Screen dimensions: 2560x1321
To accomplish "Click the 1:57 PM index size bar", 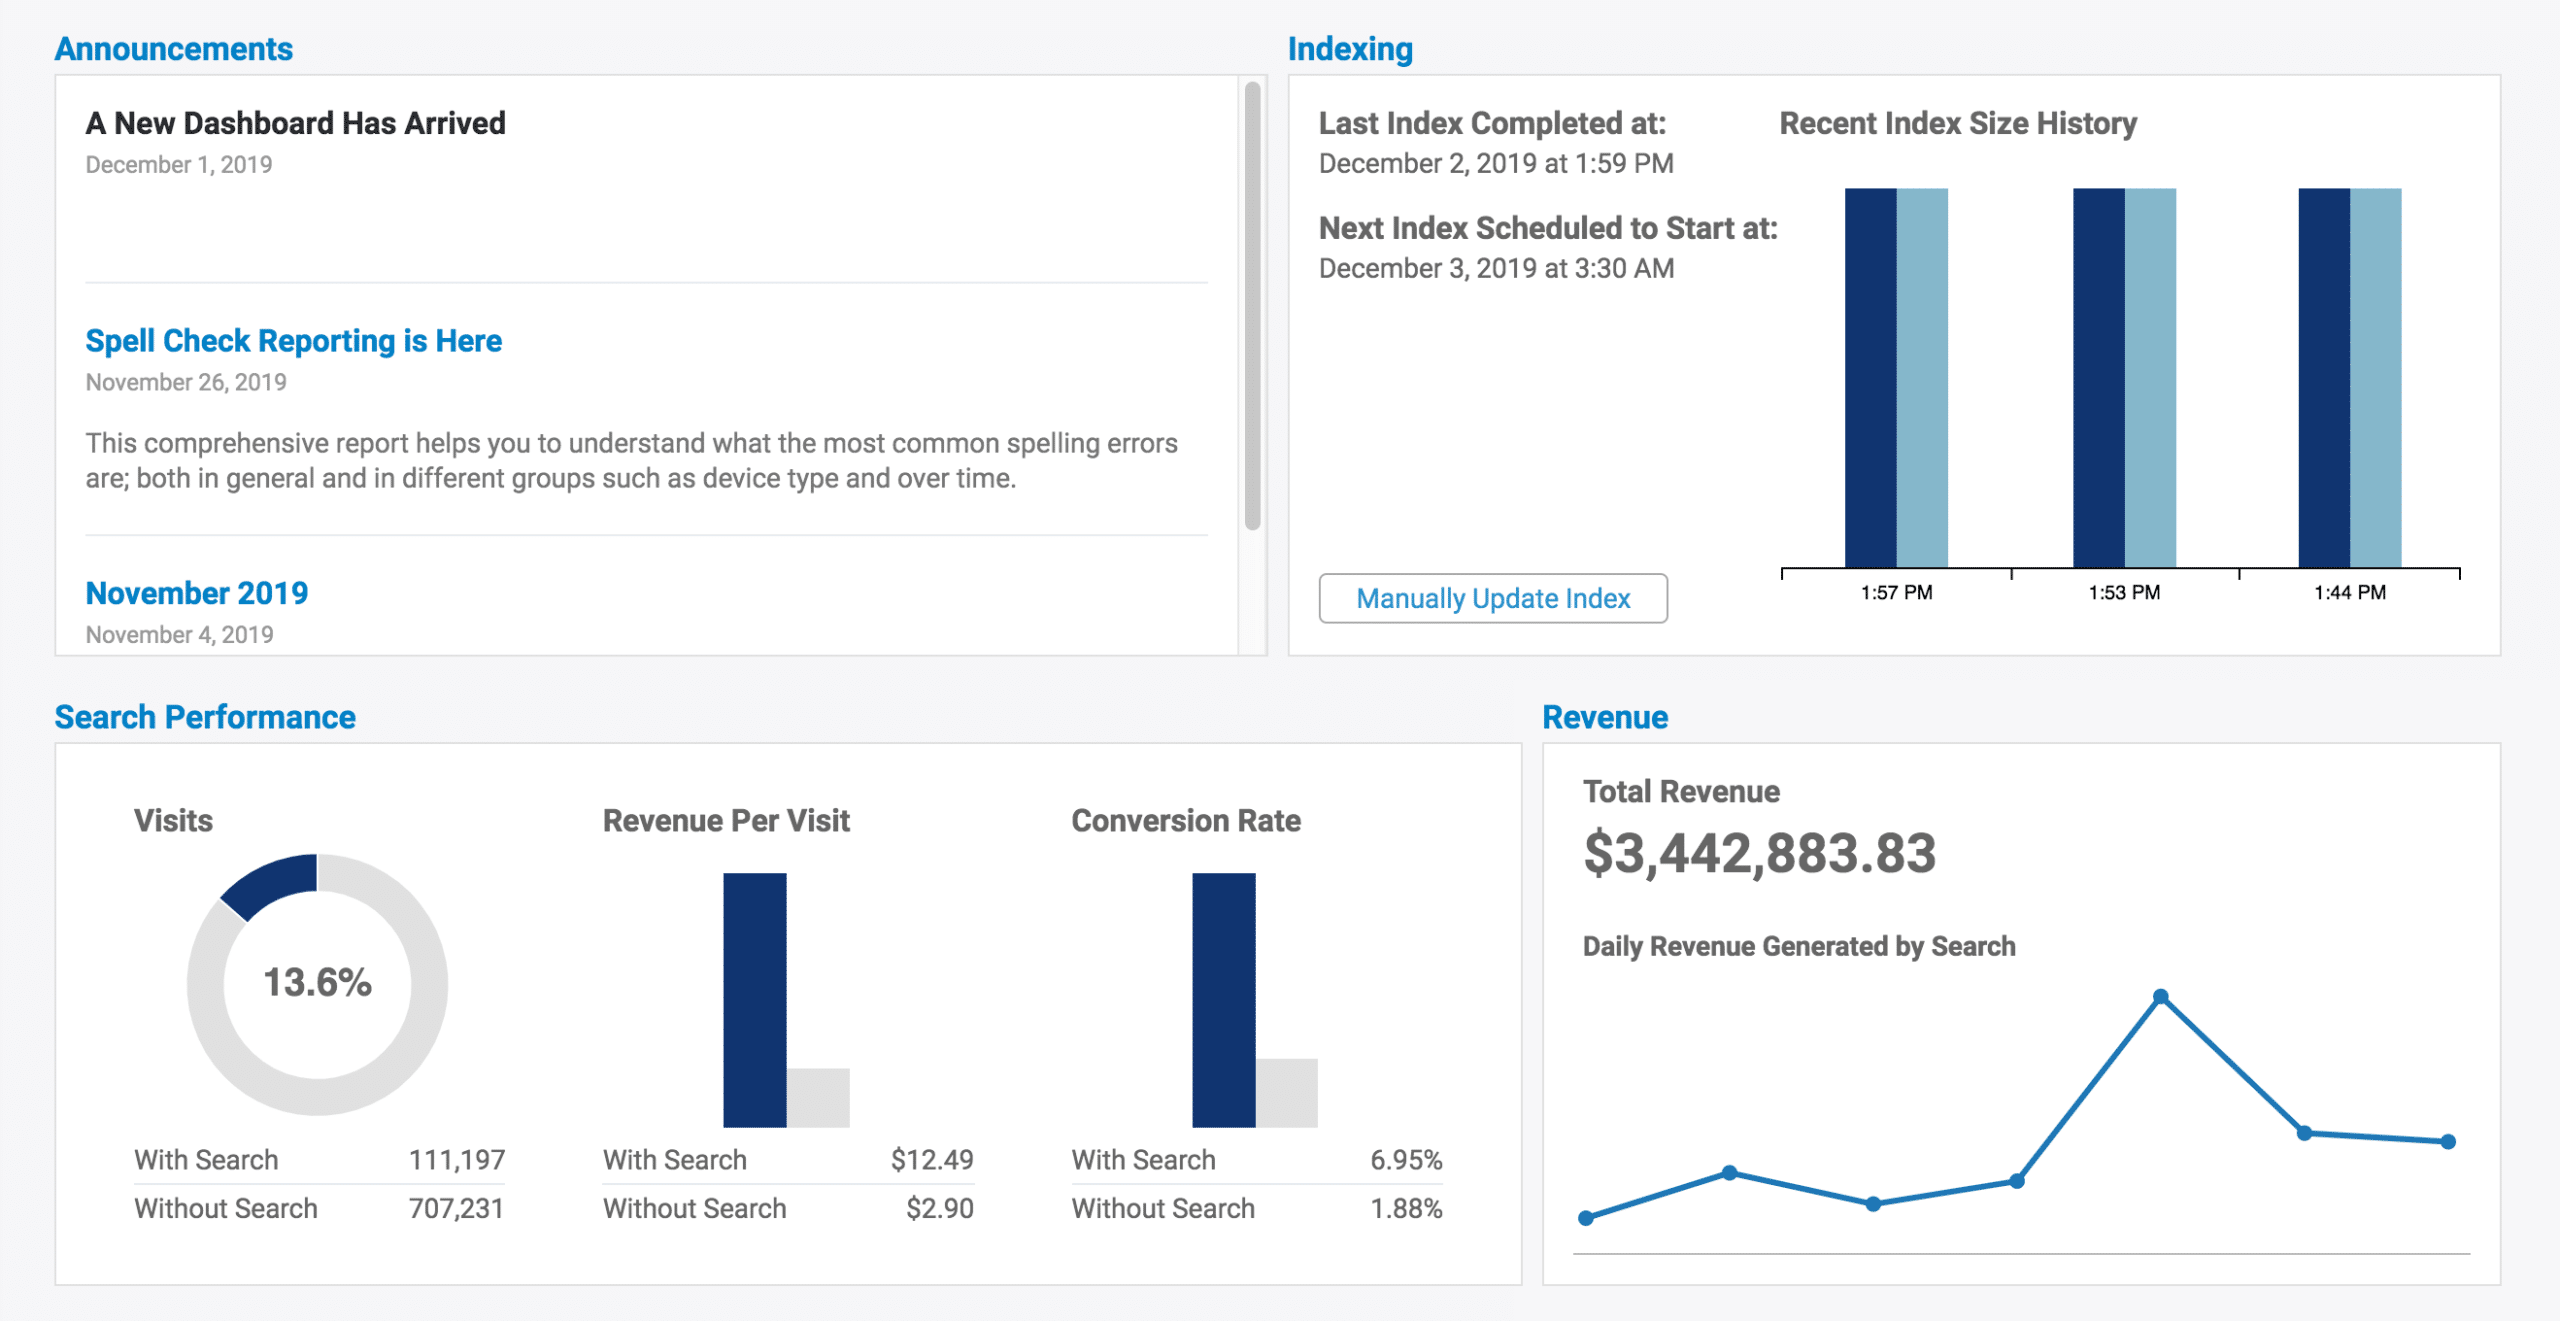I will coord(1897,390).
